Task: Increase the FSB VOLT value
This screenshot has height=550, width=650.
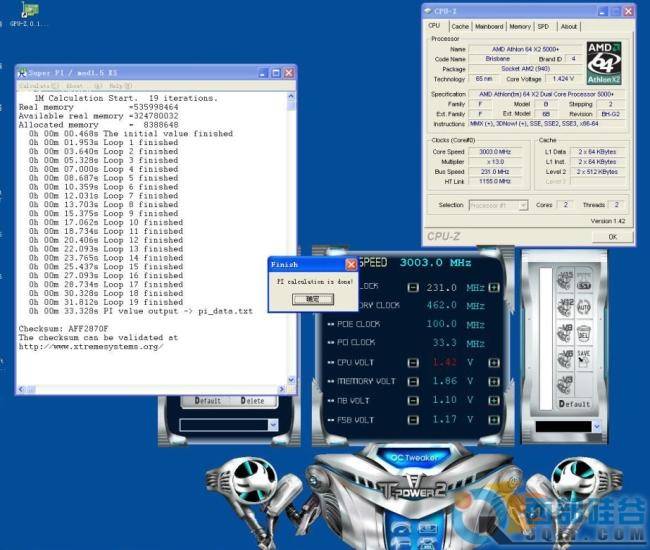Action: [494, 420]
